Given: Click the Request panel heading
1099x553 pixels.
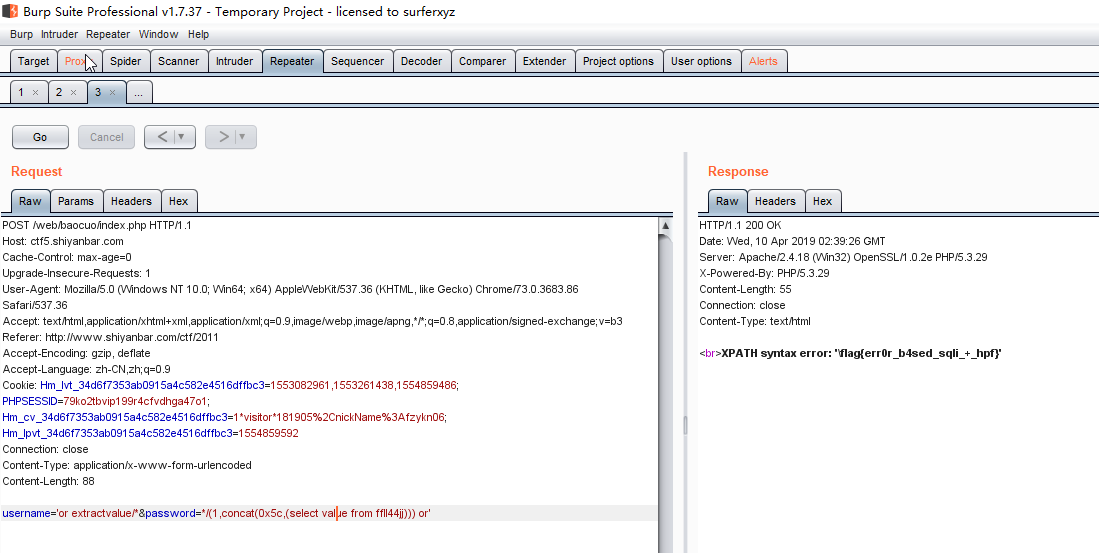Looking at the screenshot, I should pos(36,172).
